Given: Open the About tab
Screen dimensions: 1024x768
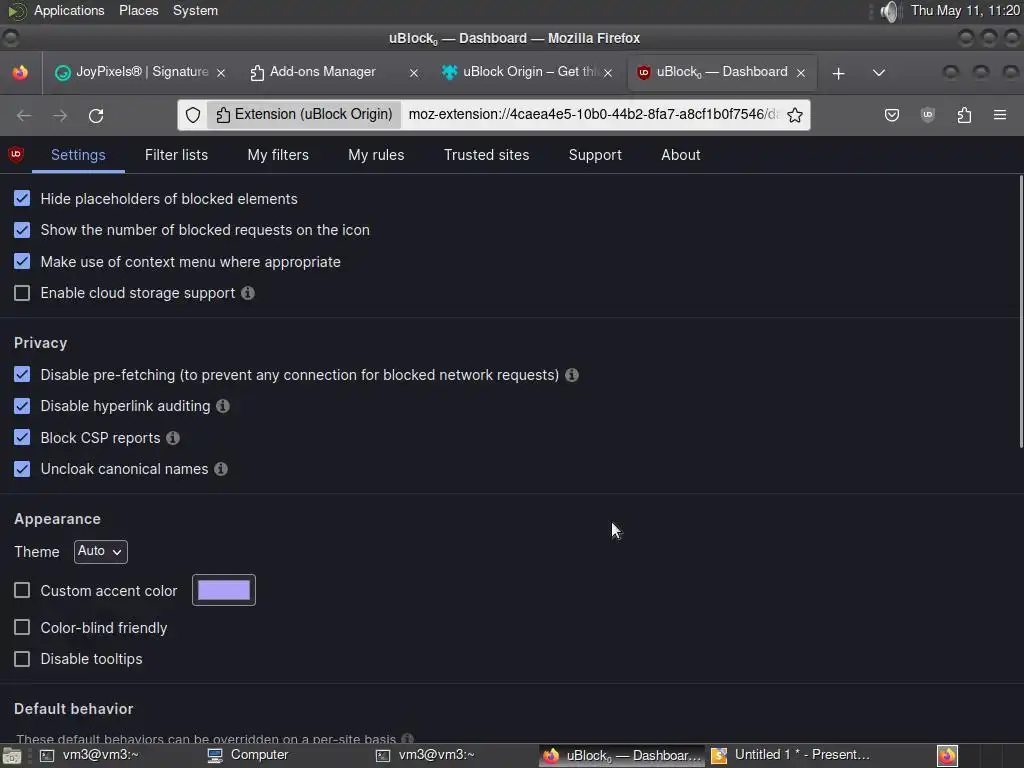Looking at the screenshot, I should click(x=680, y=155).
